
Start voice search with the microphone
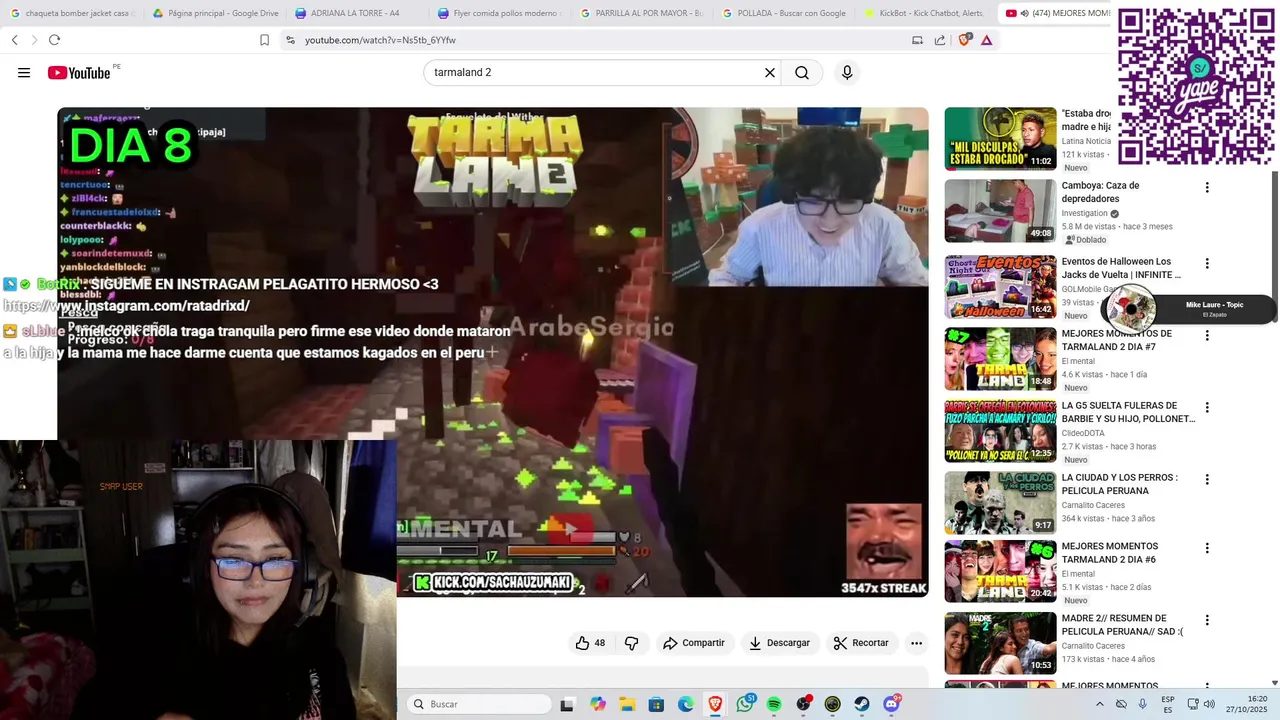847,73
